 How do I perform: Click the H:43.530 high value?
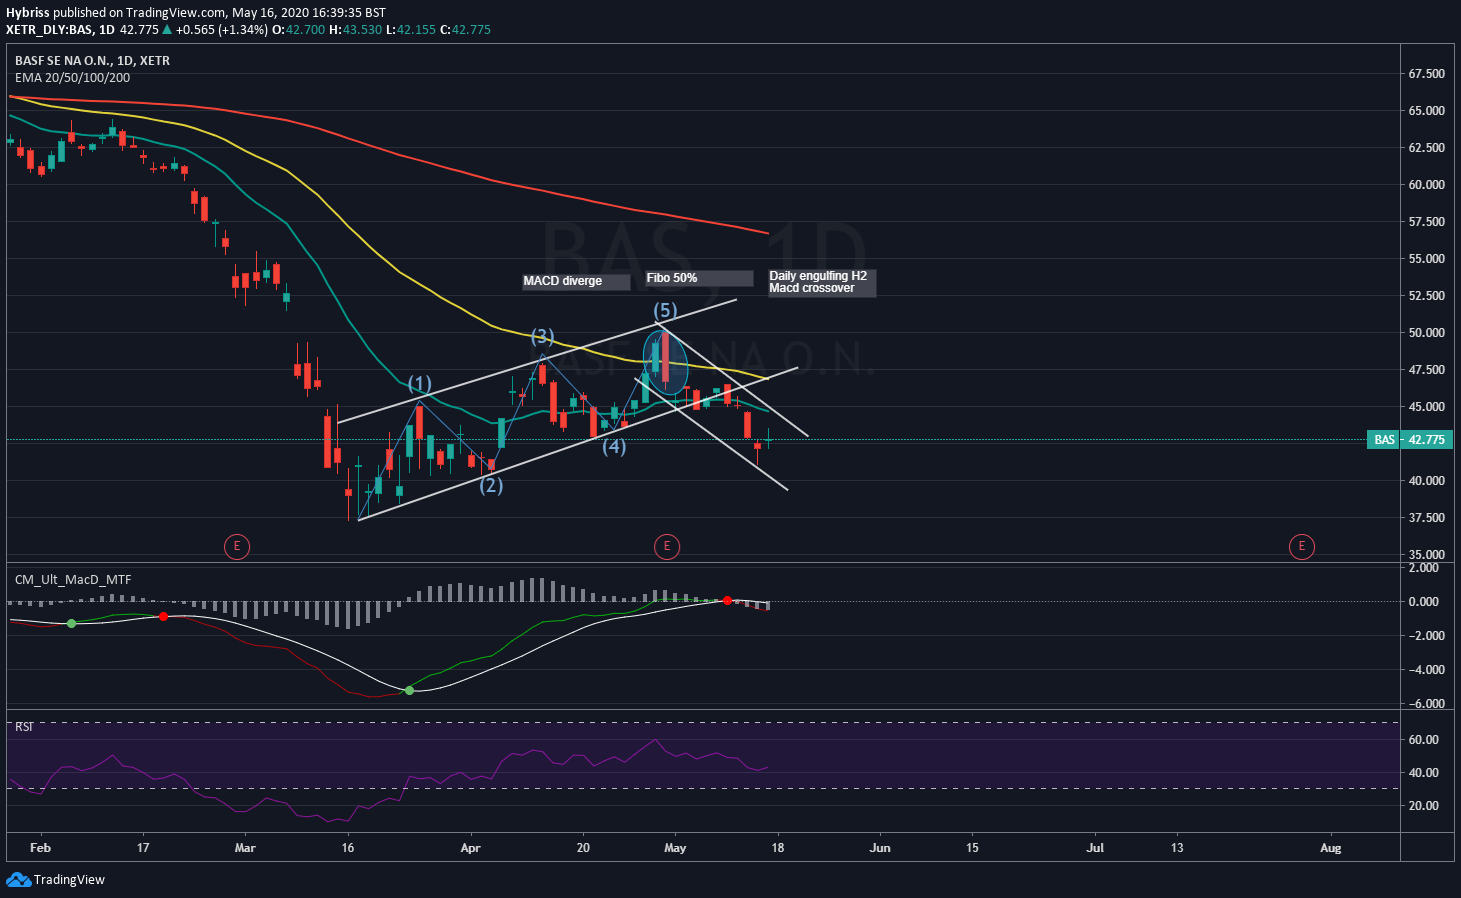coord(356,30)
